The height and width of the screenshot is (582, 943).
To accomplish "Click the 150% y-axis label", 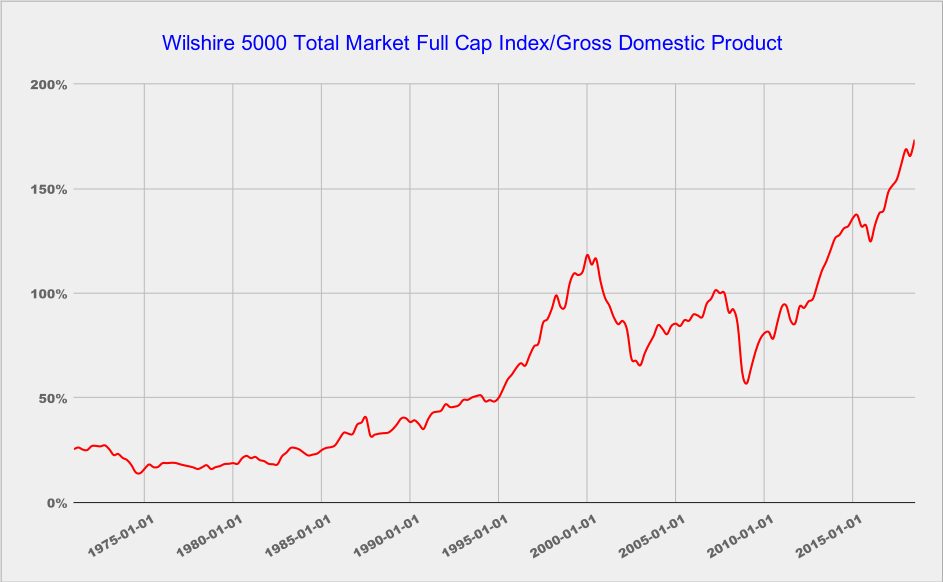I will coord(48,189).
